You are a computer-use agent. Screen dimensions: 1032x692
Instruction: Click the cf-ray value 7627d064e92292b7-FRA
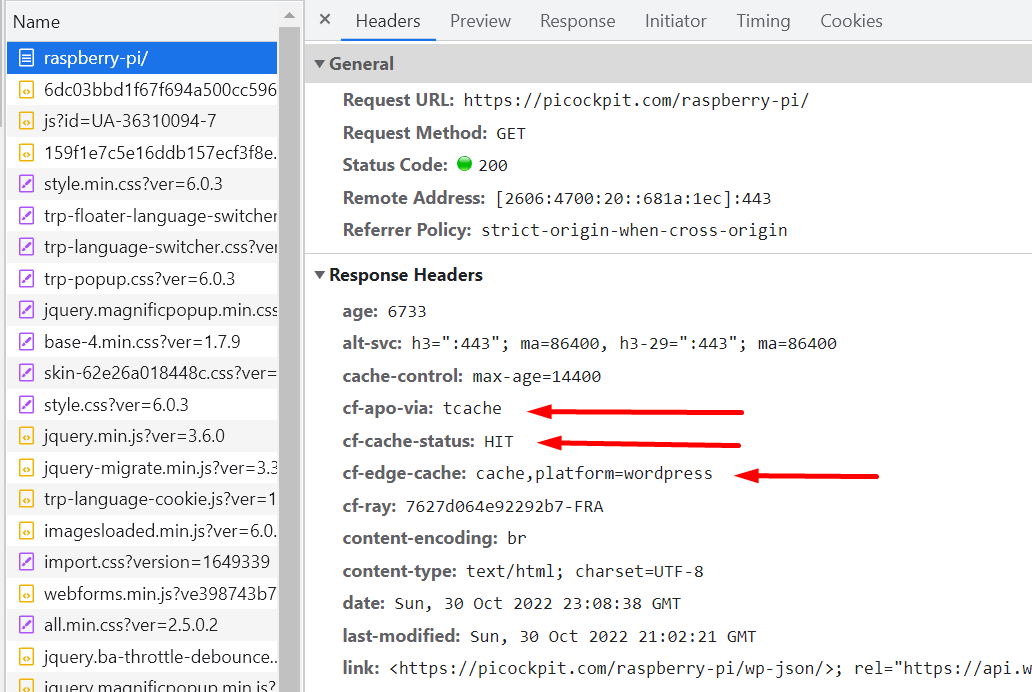pos(504,506)
